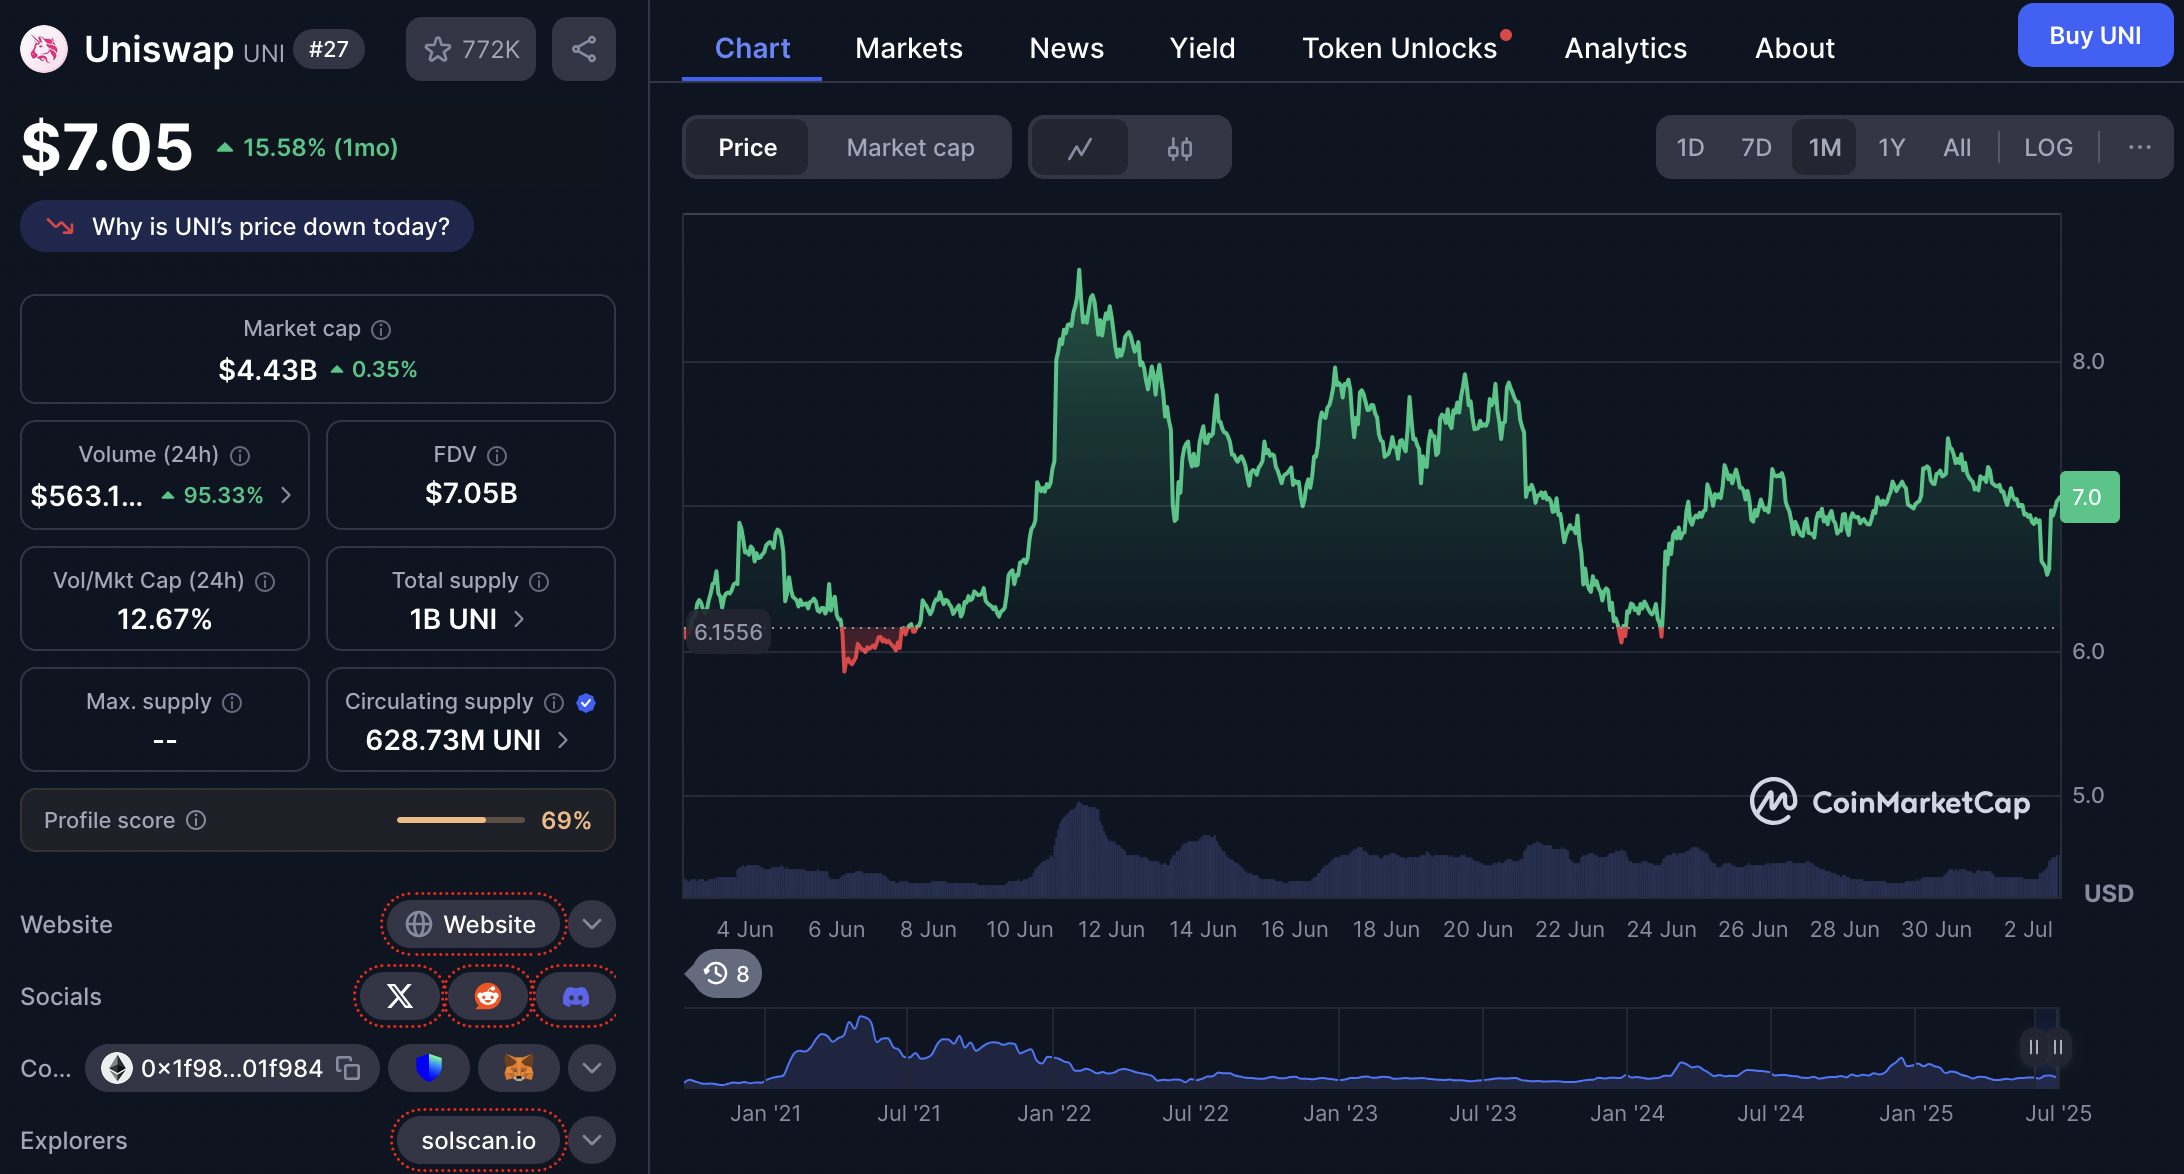Image resolution: width=2184 pixels, height=1174 pixels.
Task: Open the X (Twitter) social link
Action: (x=399, y=996)
